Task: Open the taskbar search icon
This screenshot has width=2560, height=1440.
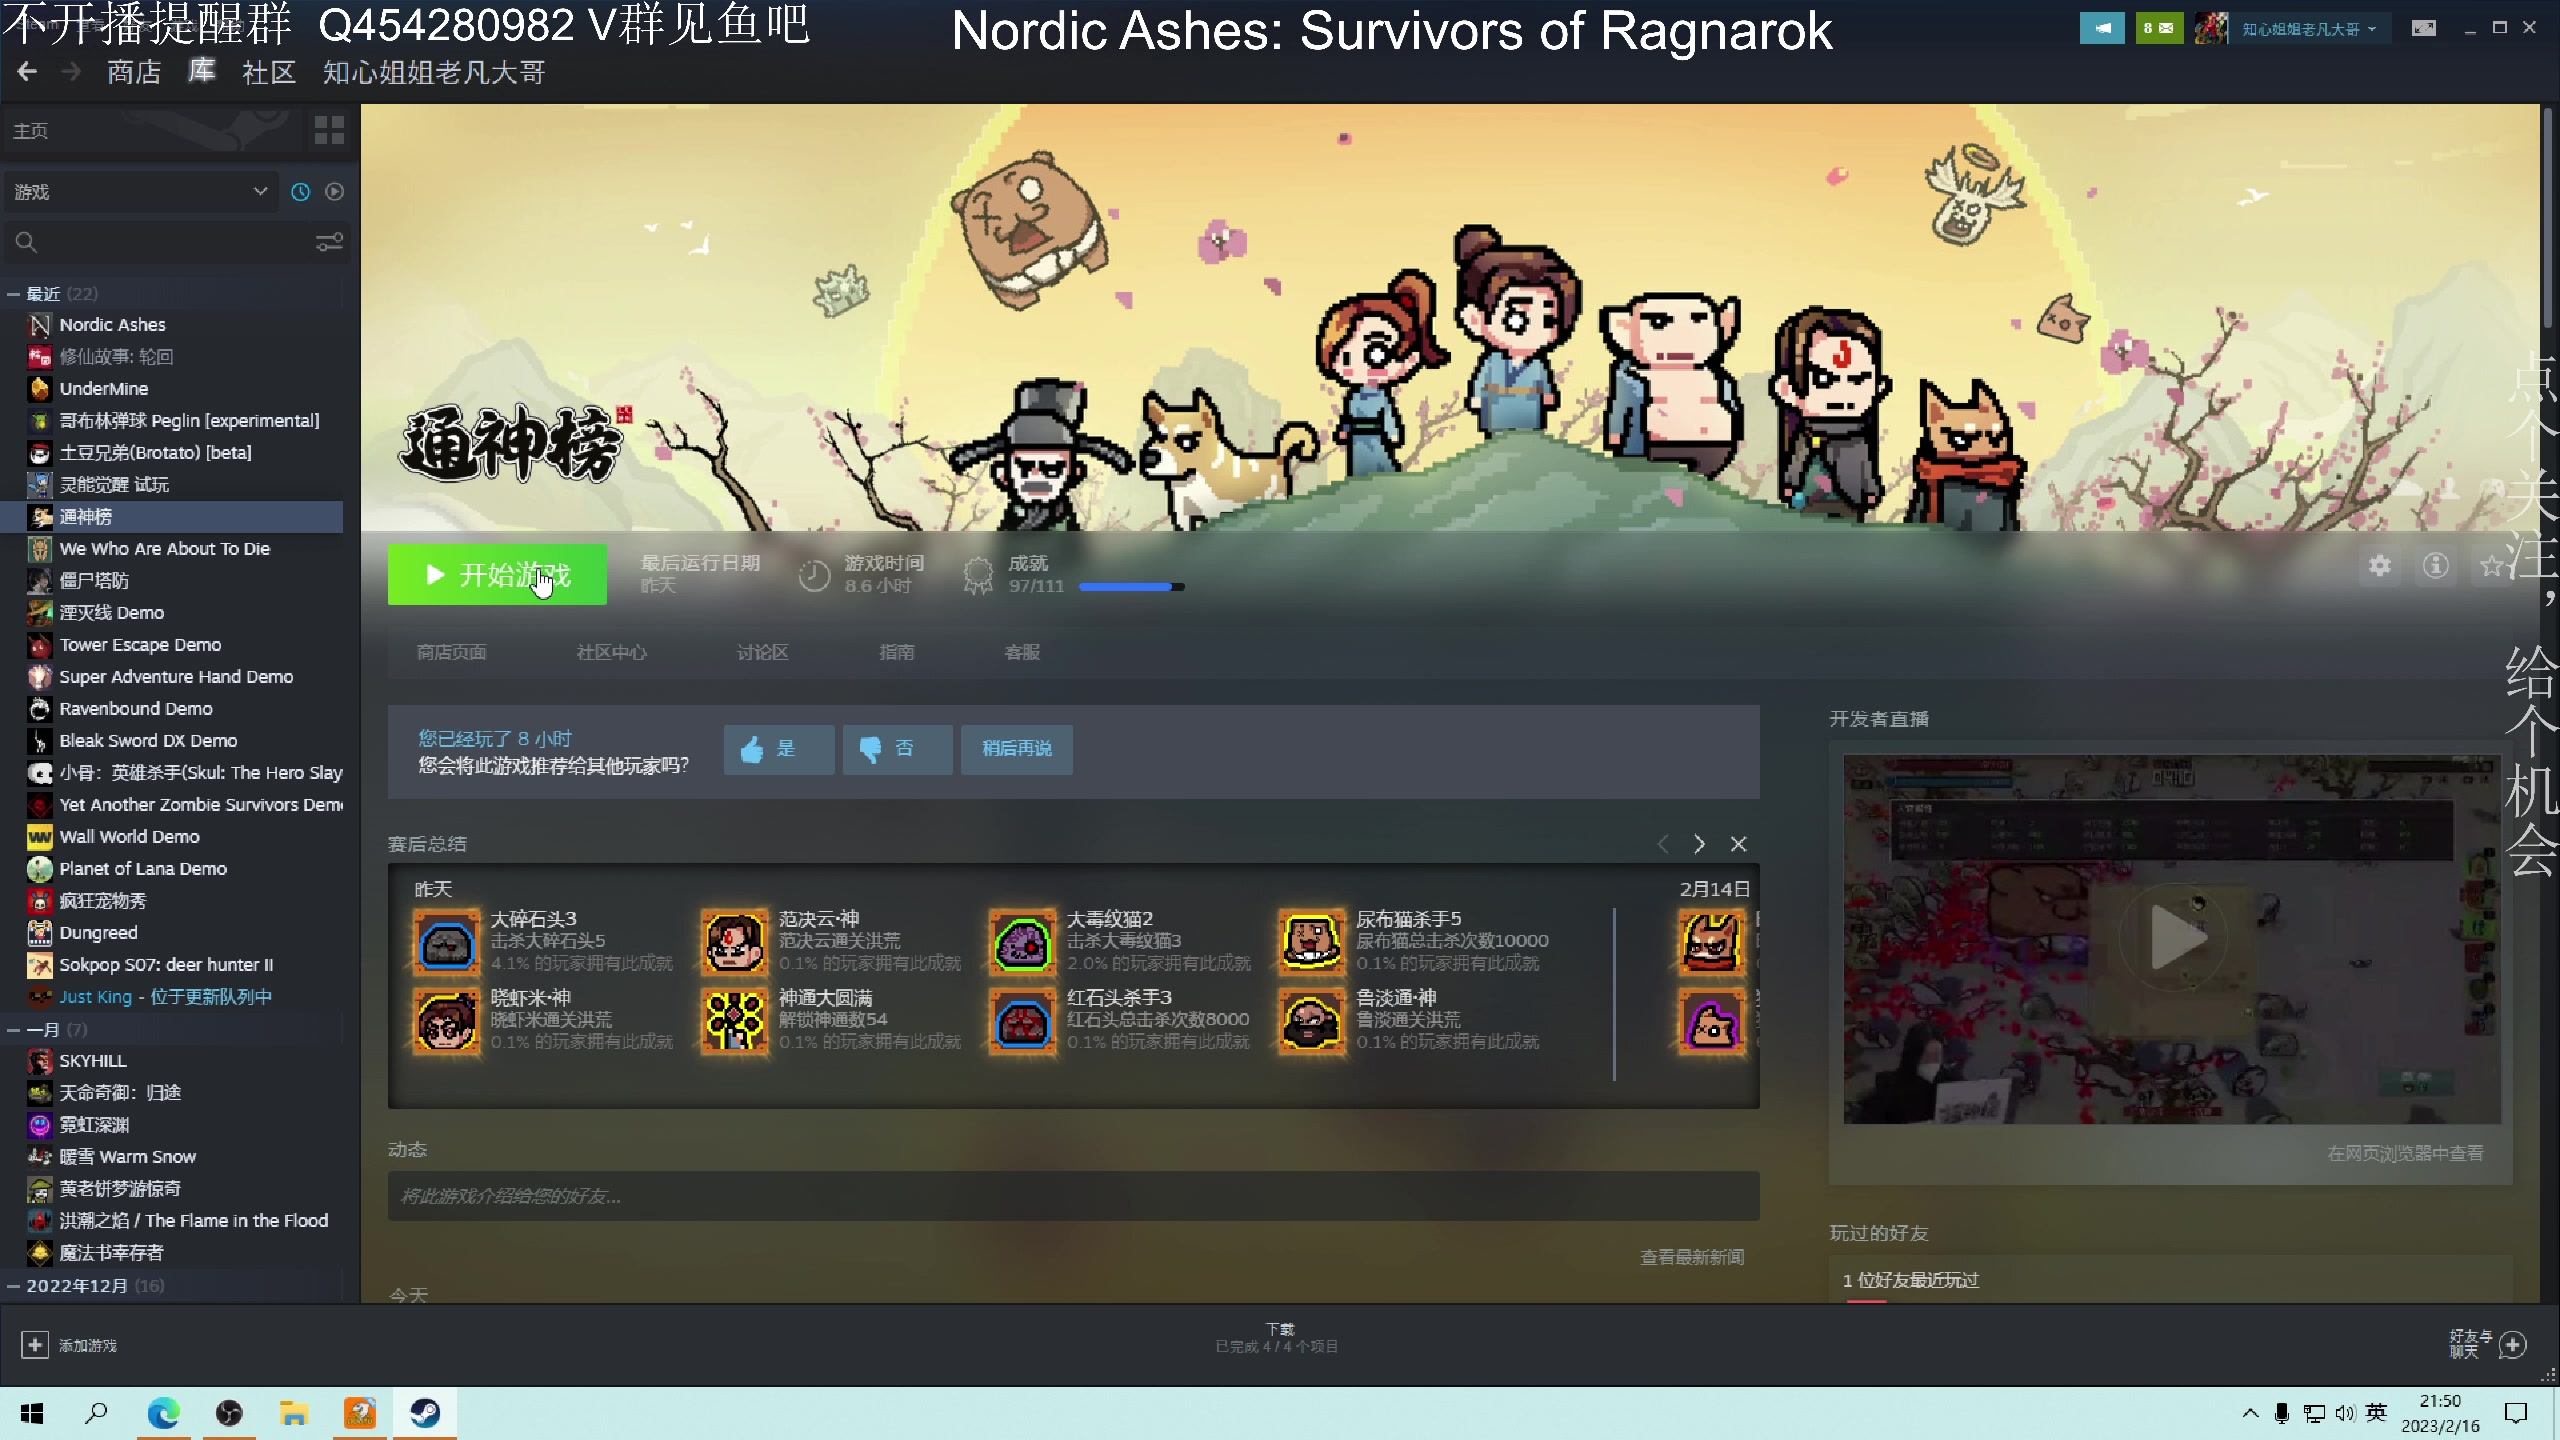Action: (x=97, y=1413)
